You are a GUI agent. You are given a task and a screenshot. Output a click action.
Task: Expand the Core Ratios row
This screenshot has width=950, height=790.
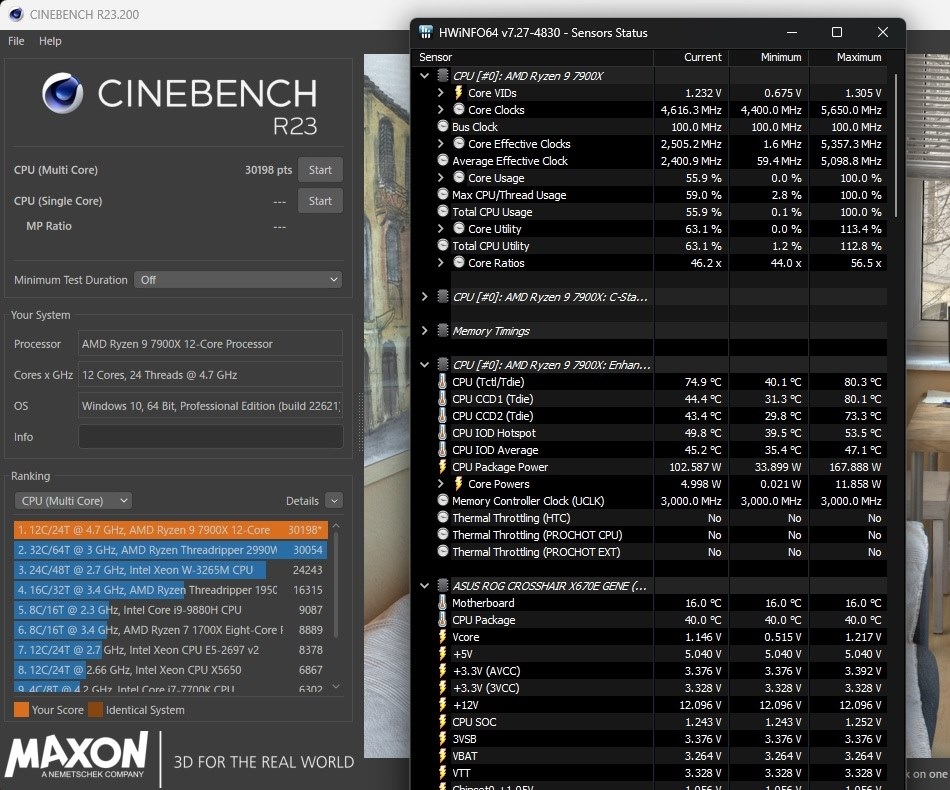click(440, 262)
